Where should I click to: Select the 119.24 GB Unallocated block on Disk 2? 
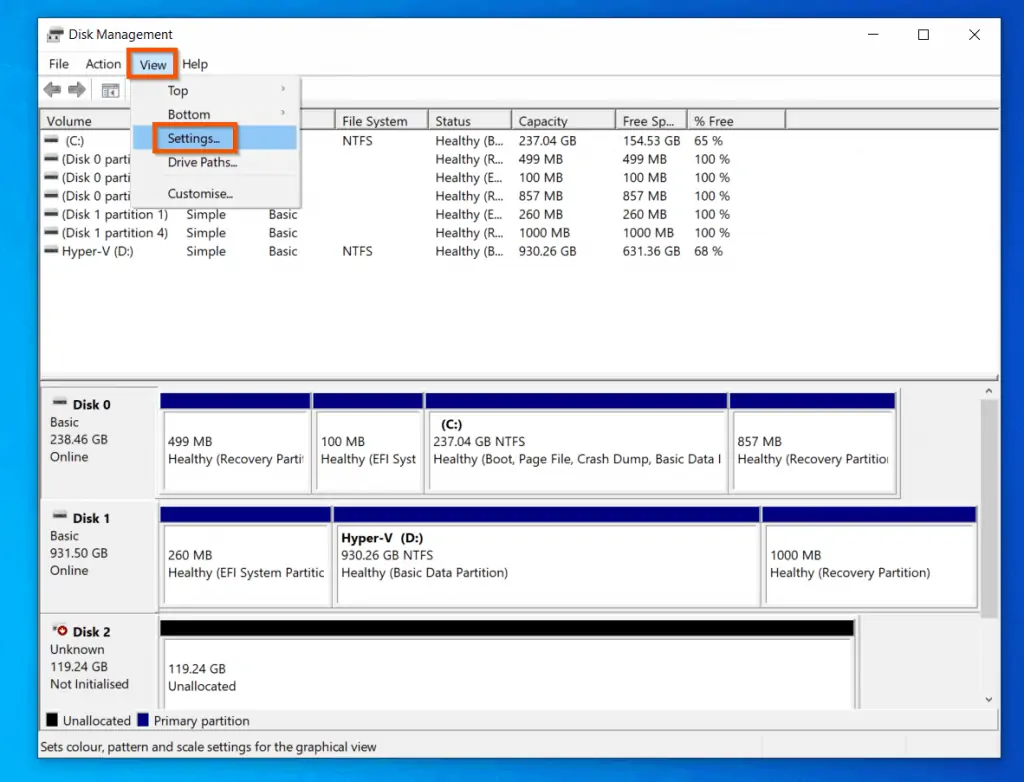[x=507, y=665]
